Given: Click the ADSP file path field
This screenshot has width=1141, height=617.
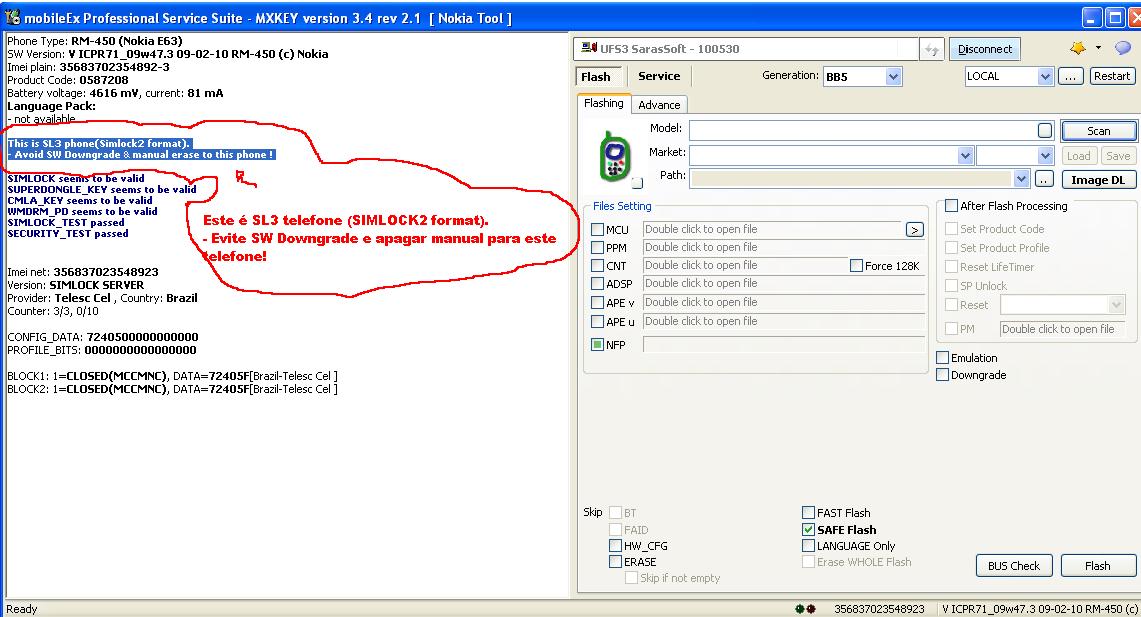Looking at the screenshot, I should [784, 284].
